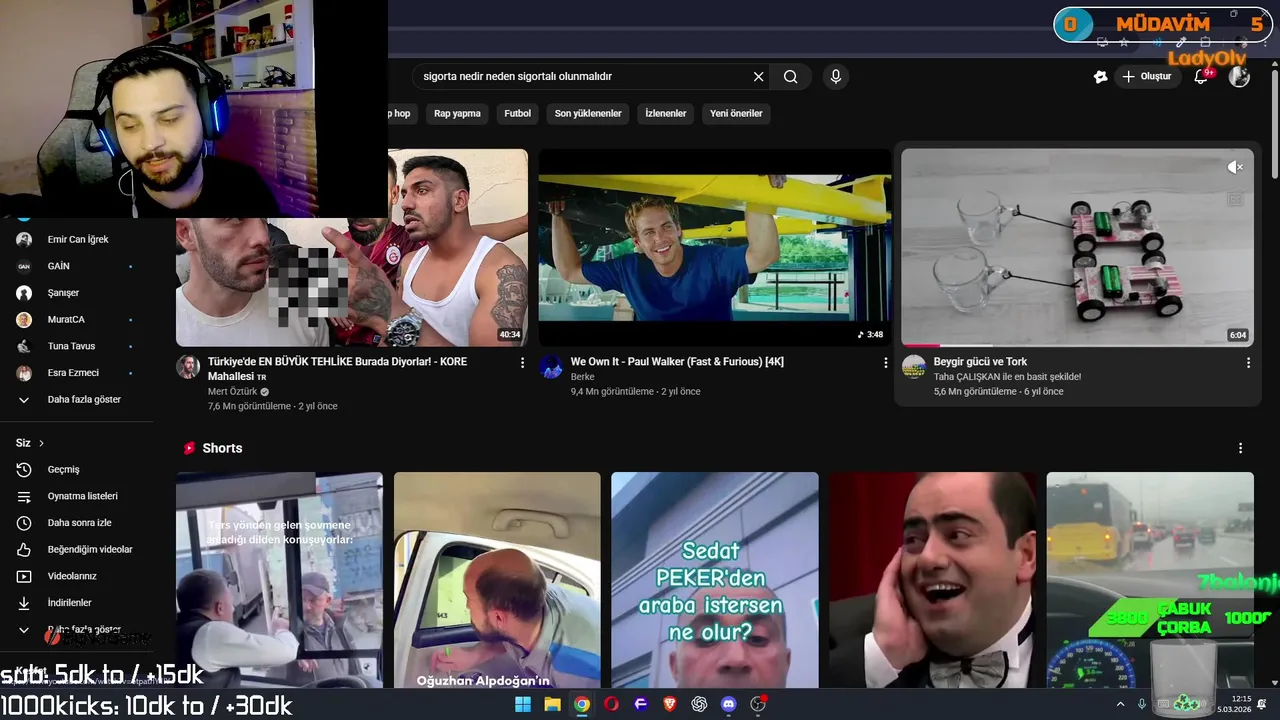Open Taha ÇALIŞKAN channel avatar
Viewport: 1280px width, 720px height.
(x=914, y=367)
